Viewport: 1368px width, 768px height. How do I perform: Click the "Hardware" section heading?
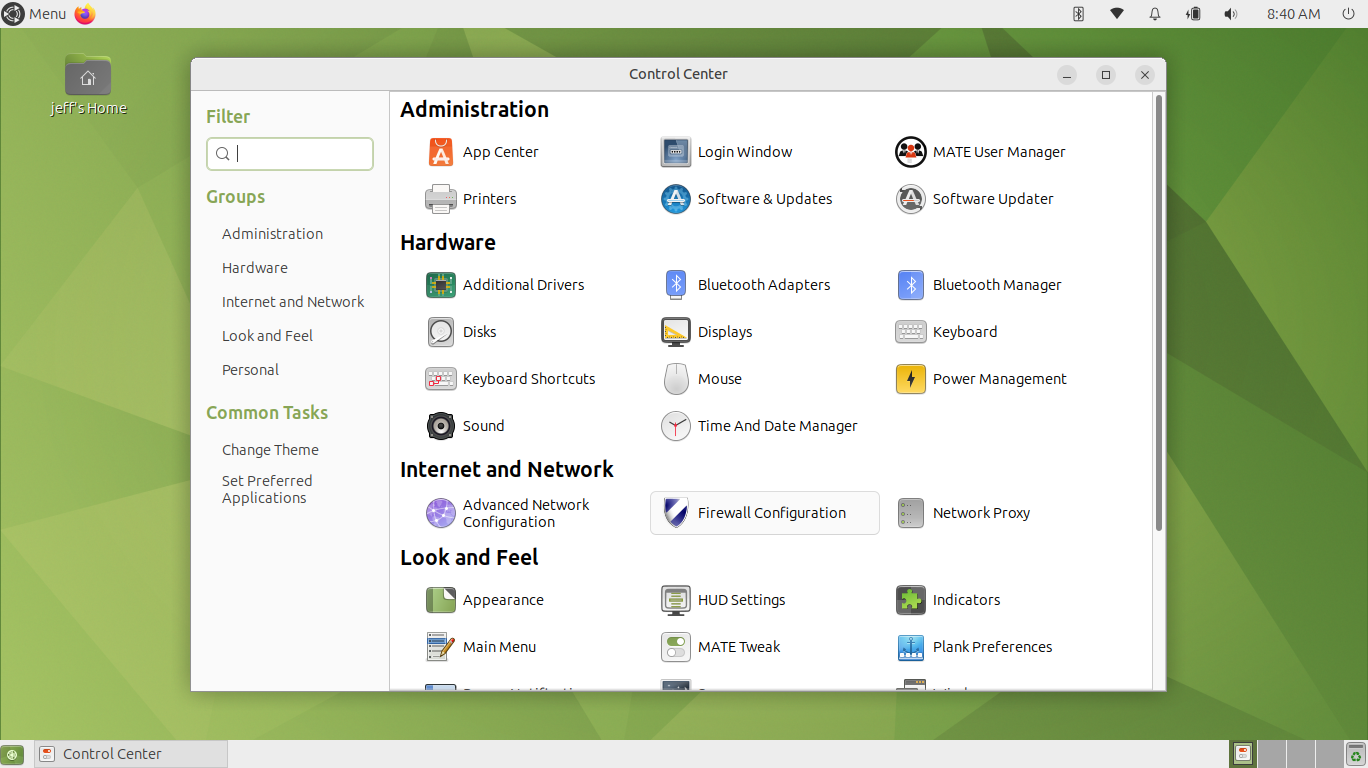(447, 243)
